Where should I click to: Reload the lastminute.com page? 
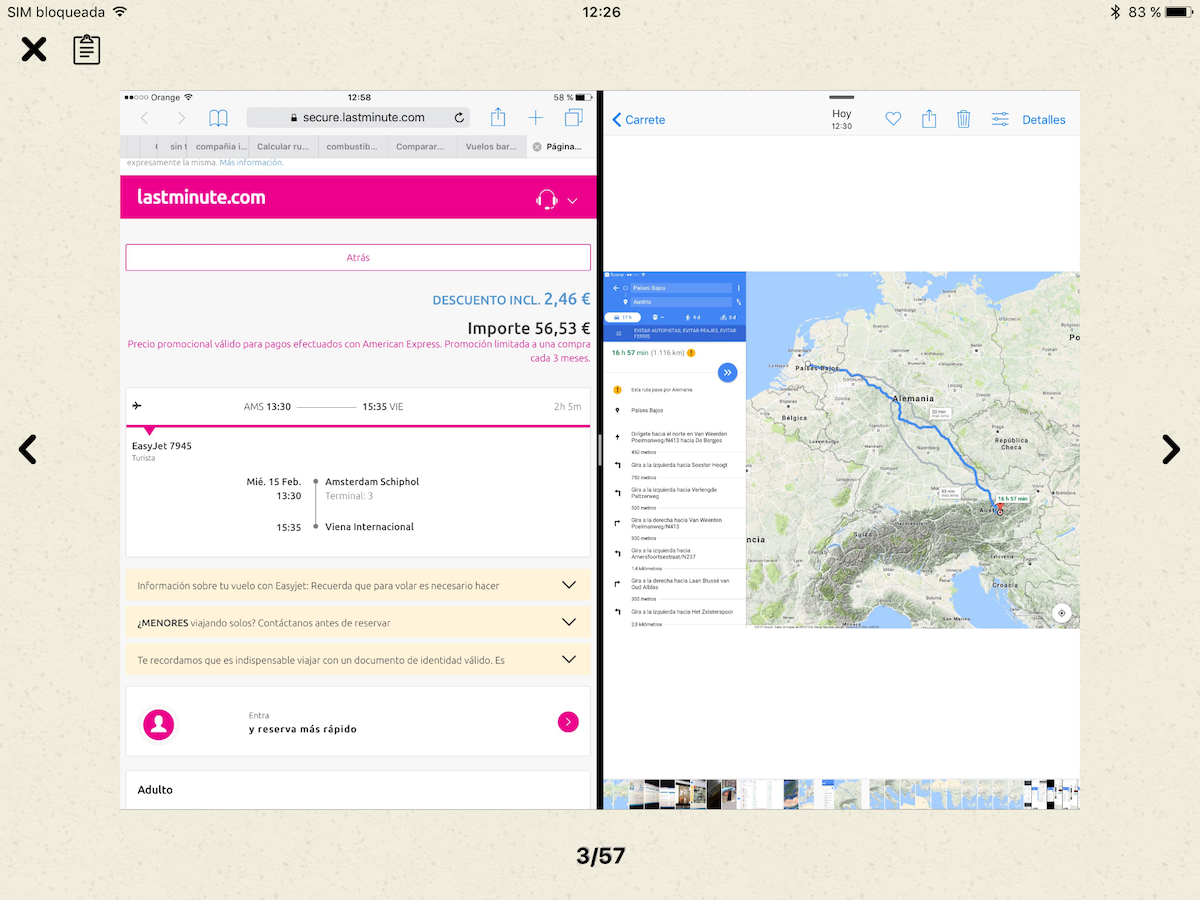[x=459, y=118]
